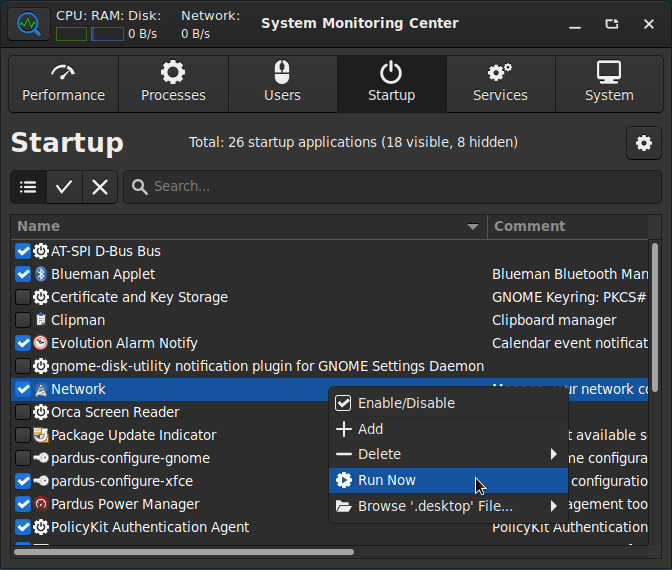Uncheck pardus-configure-xfce checkbox
Image resolution: width=672 pixels, height=570 pixels.
tap(23, 481)
